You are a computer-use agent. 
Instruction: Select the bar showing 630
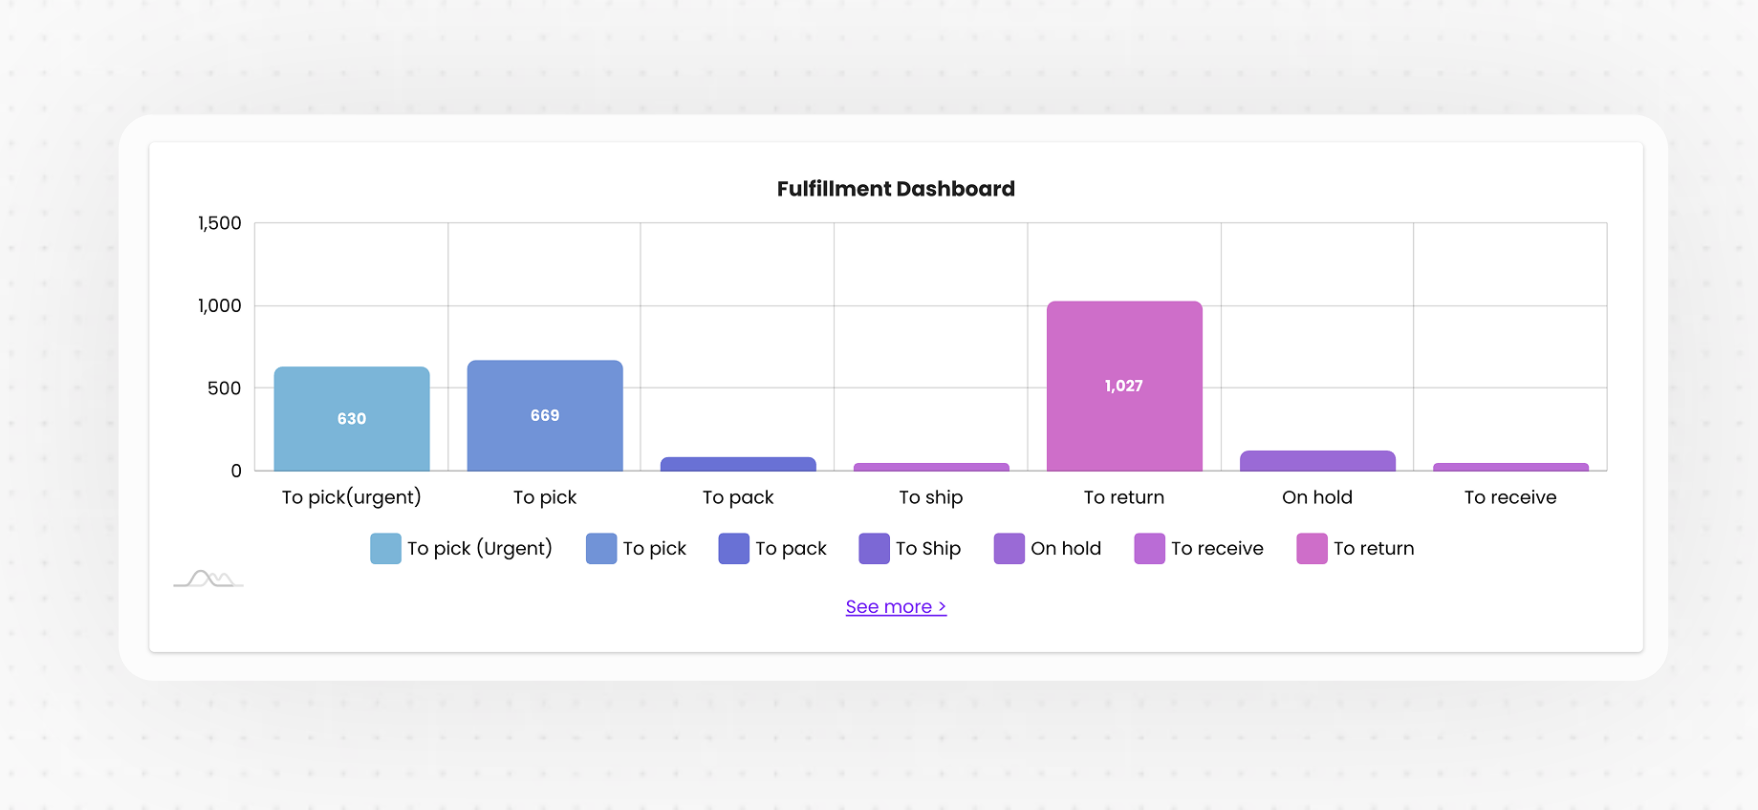(x=352, y=419)
